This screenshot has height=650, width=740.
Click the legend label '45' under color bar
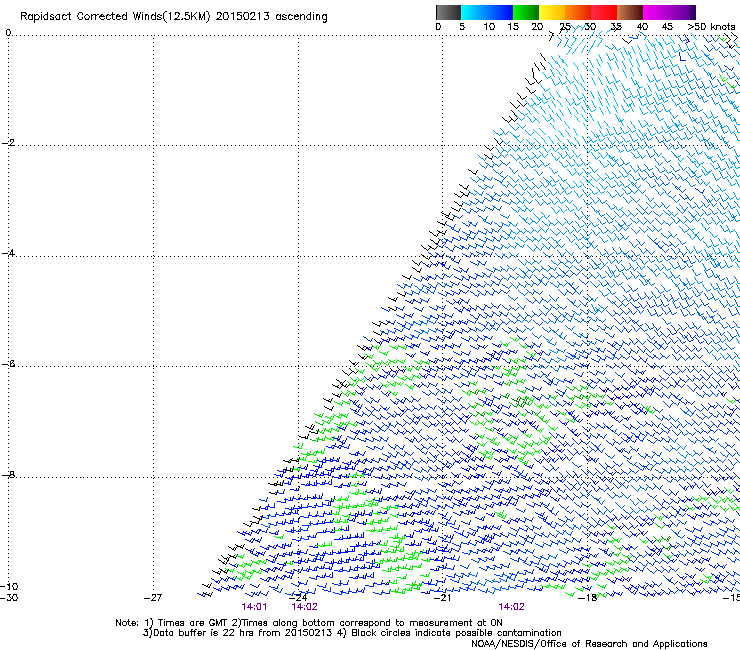(x=667, y=27)
